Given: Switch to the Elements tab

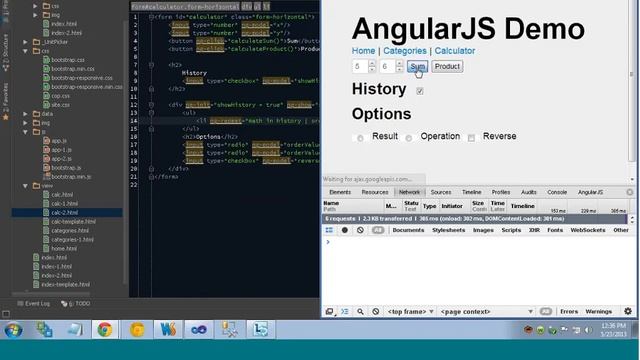Looking at the screenshot, I should point(340,192).
